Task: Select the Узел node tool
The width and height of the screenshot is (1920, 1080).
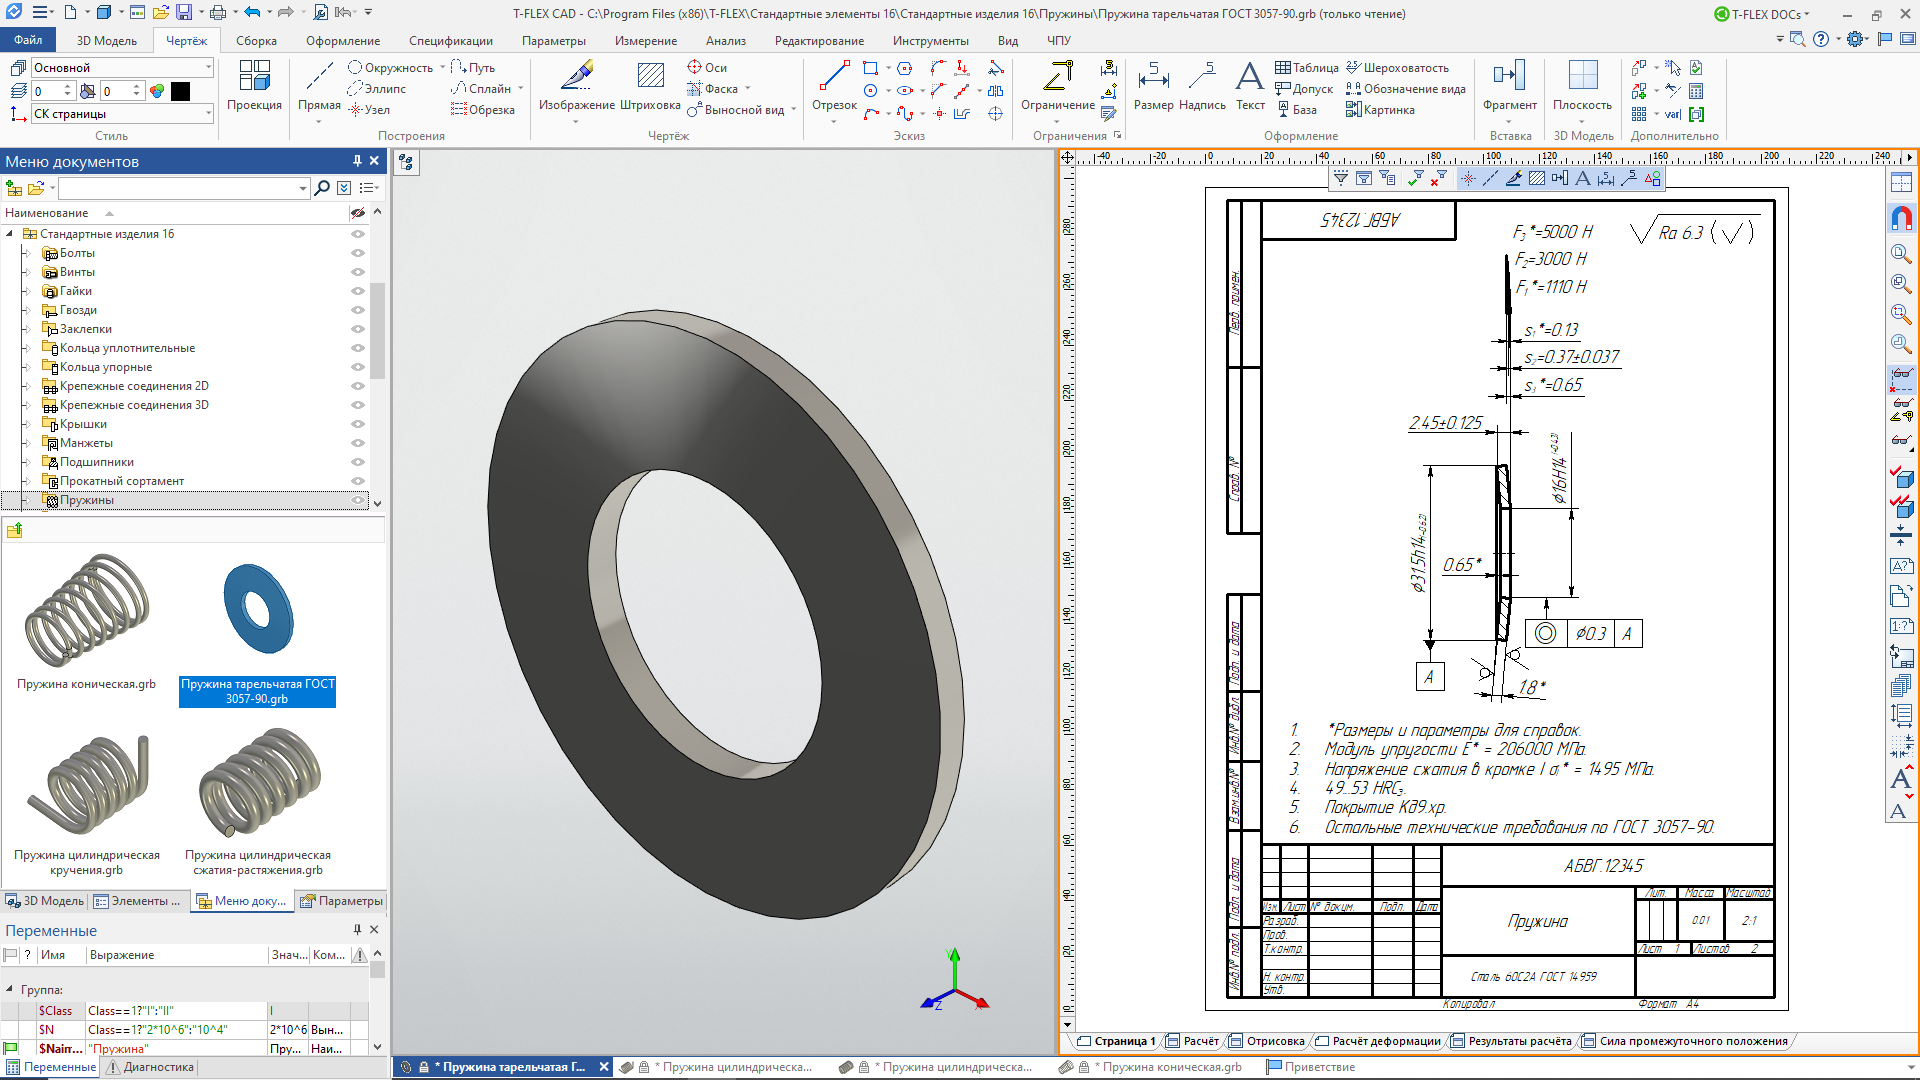Action: coord(369,109)
